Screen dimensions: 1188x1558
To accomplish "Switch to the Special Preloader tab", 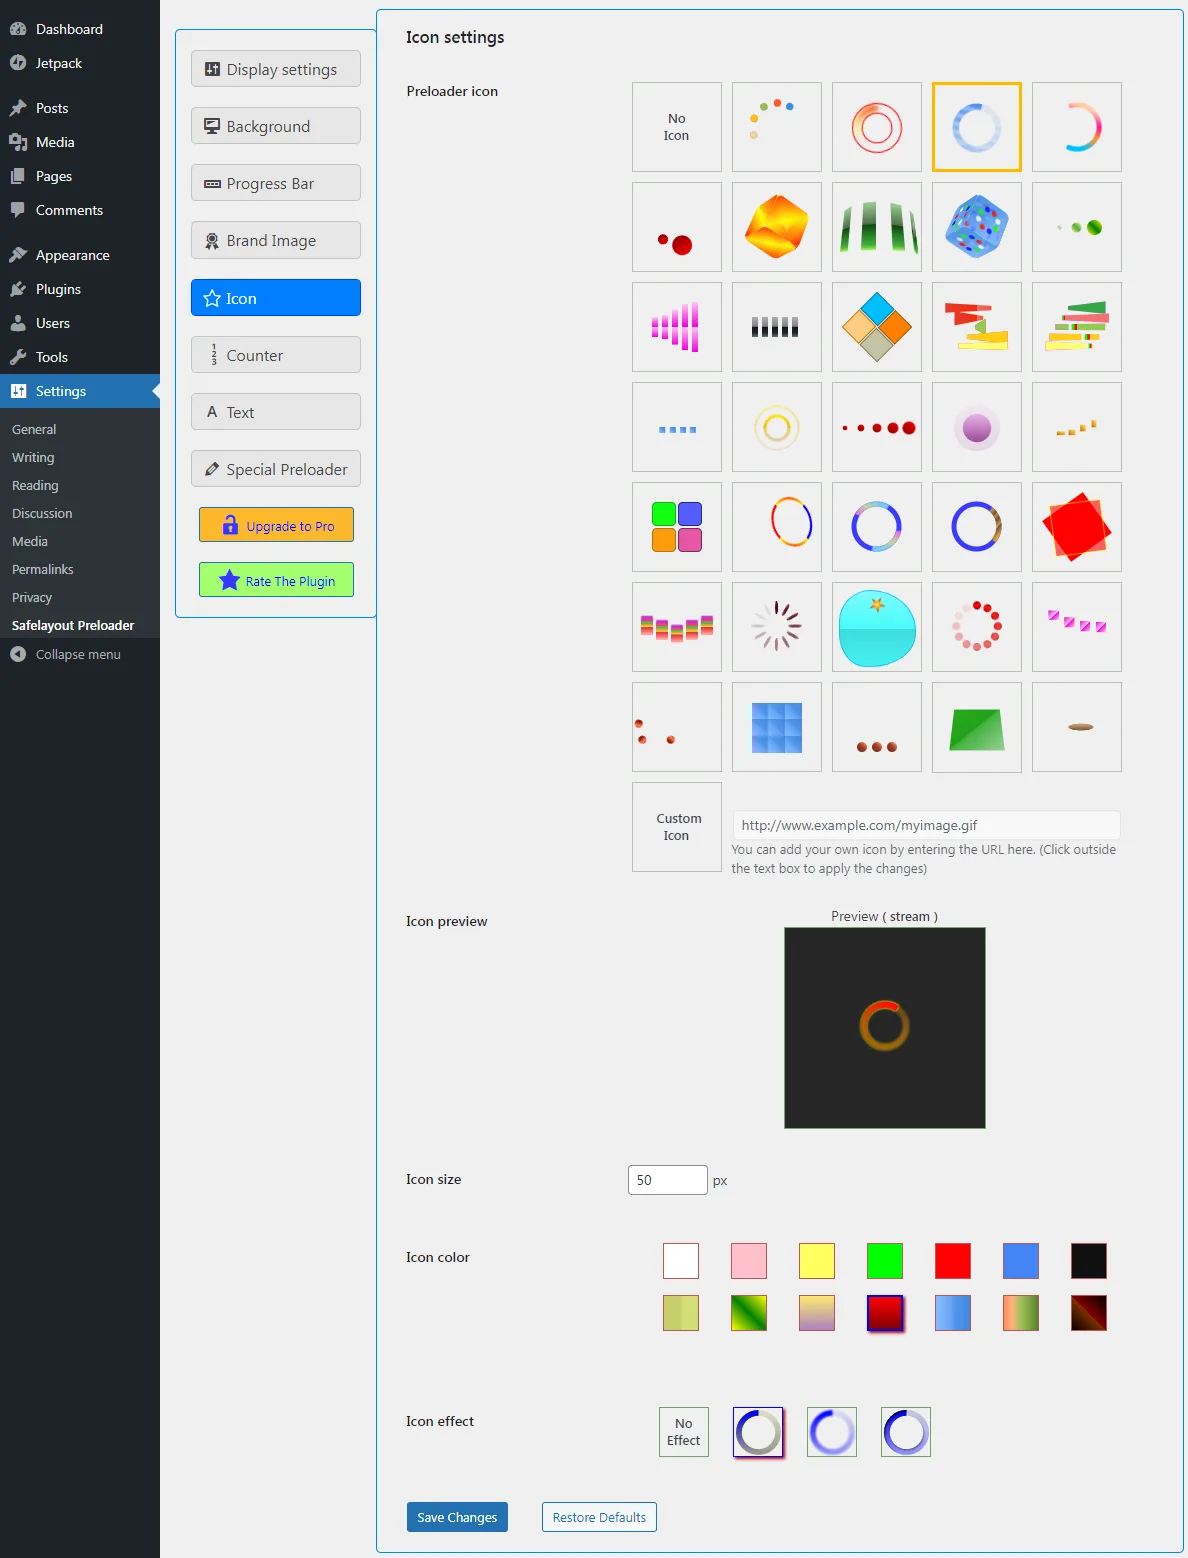I will (276, 469).
